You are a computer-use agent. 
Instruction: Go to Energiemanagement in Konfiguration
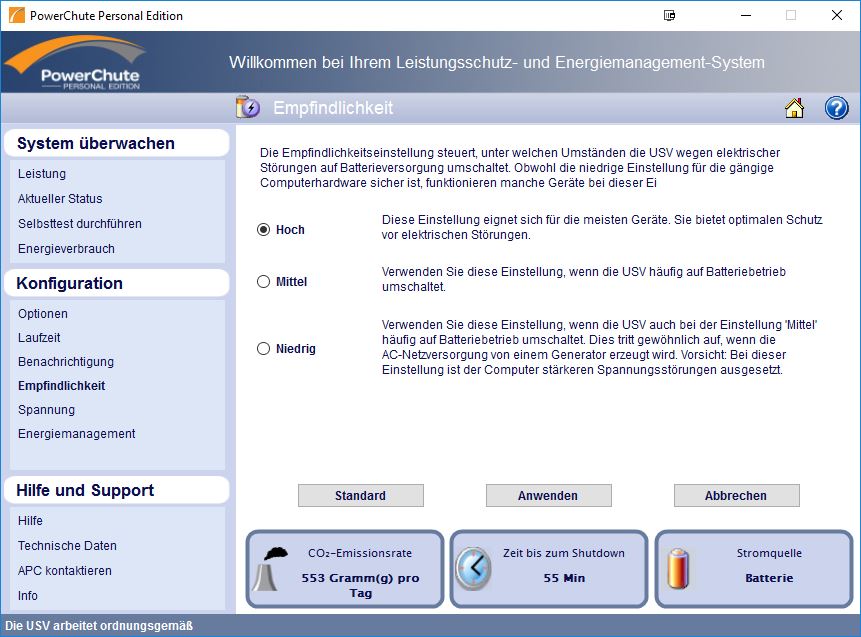coord(77,434)
